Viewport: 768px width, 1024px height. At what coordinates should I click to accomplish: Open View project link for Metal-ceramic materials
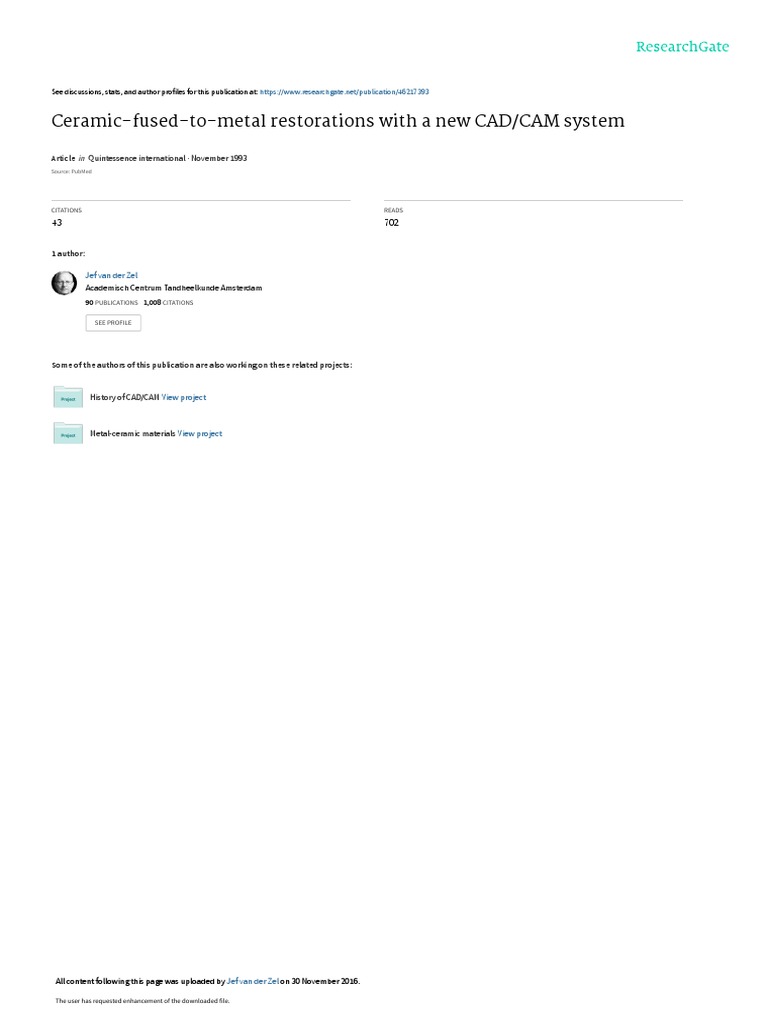coord(200,434)
